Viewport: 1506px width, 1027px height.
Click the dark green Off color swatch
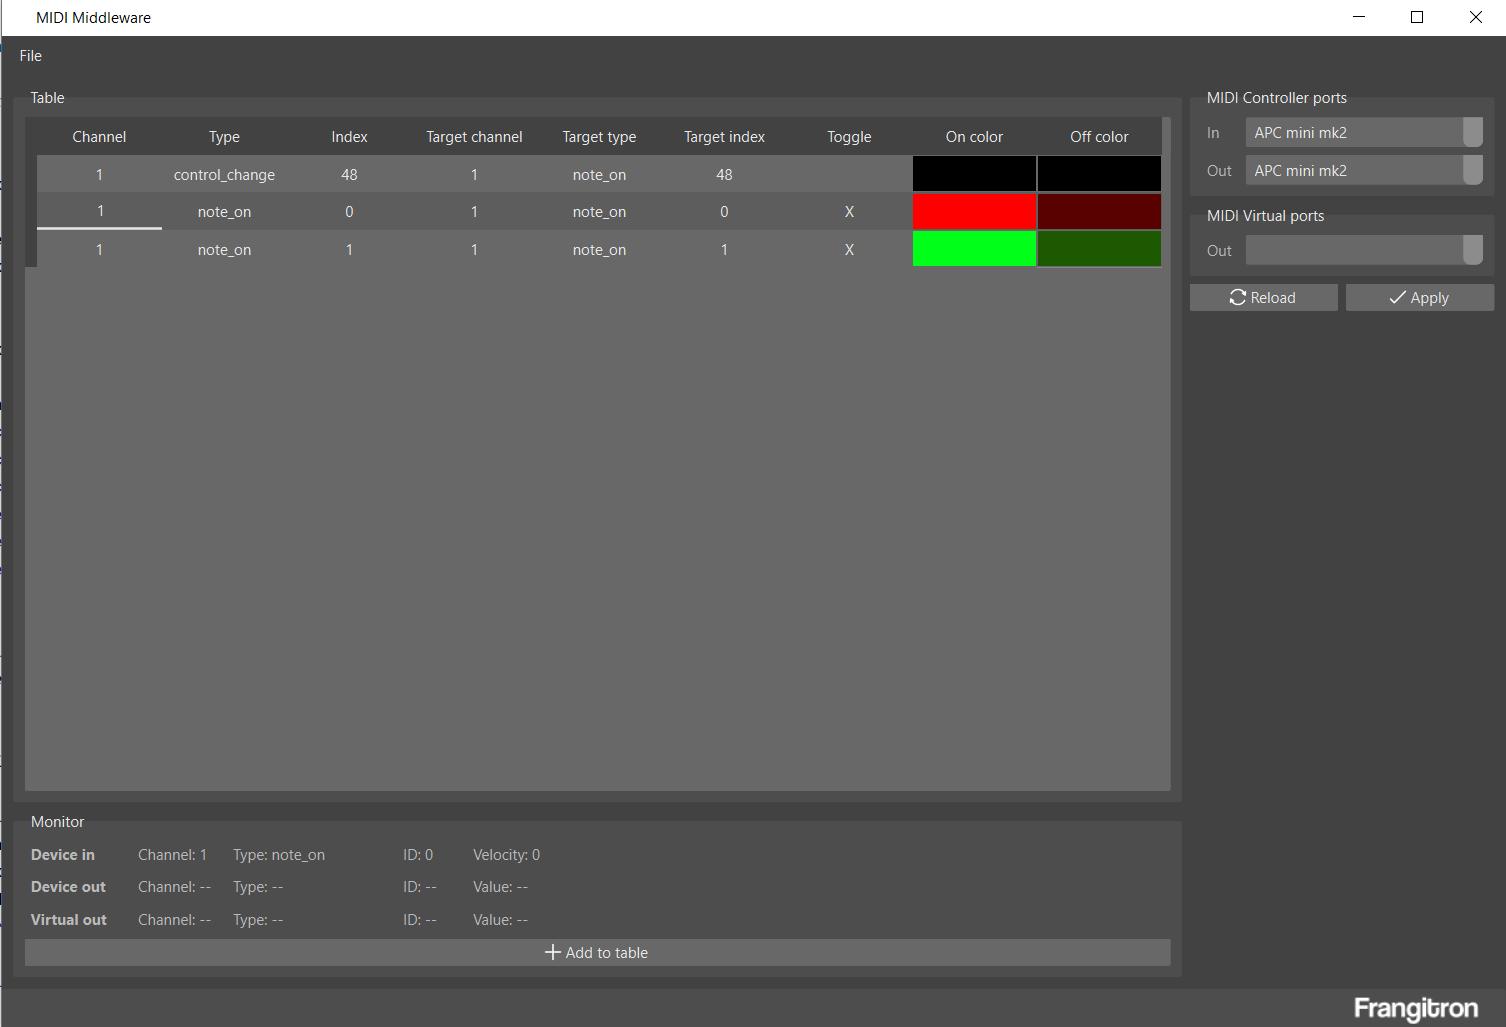coord(1099,250)
